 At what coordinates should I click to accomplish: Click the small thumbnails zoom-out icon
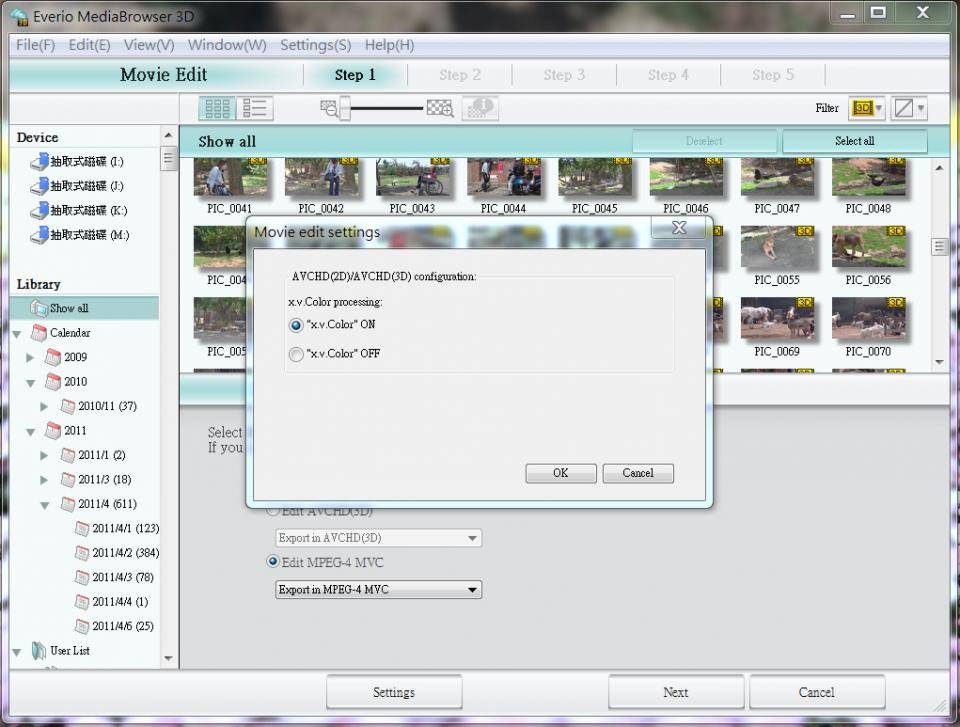(x=328, y=108)
